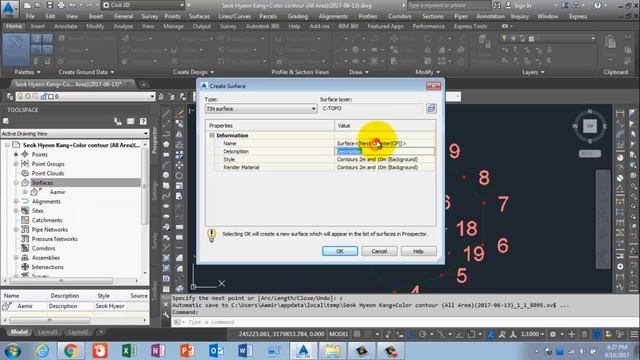Click the command line input field

(404, 322)
